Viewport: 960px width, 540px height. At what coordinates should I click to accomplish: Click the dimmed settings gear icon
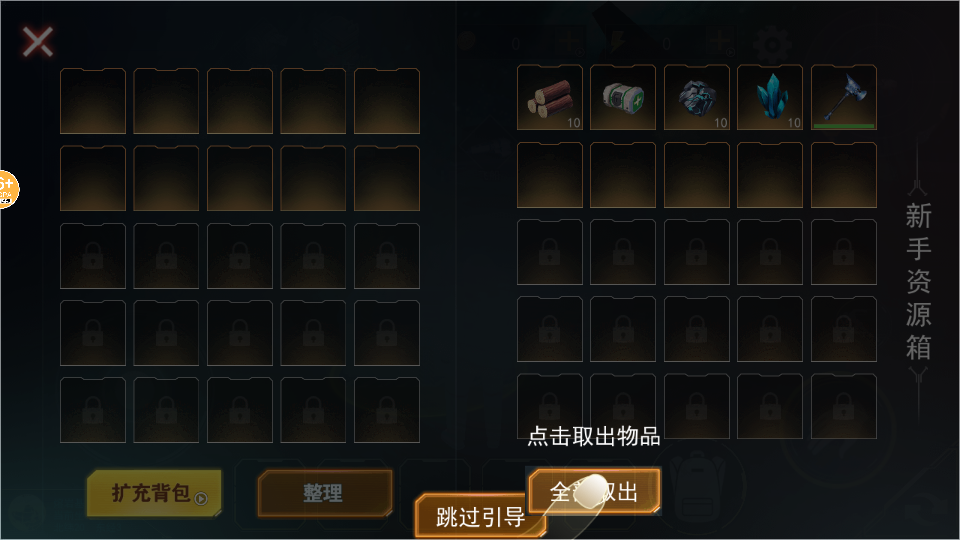pos(771,44)
